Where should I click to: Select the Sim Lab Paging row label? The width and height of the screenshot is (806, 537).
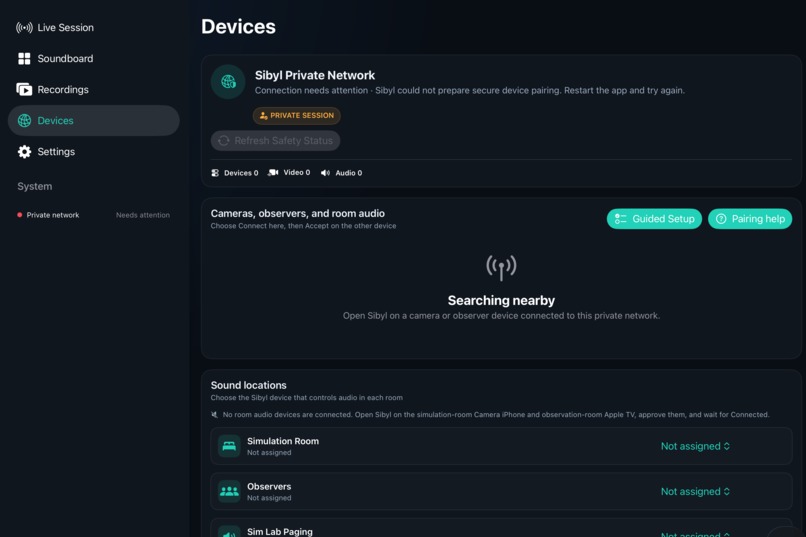[280, 532]
